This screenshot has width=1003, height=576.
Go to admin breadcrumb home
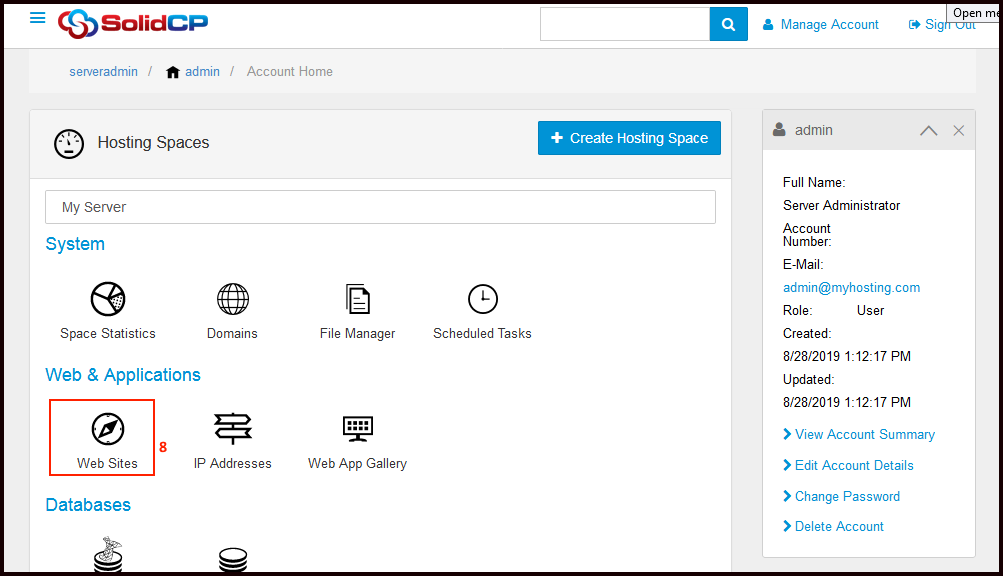point(202,72)
